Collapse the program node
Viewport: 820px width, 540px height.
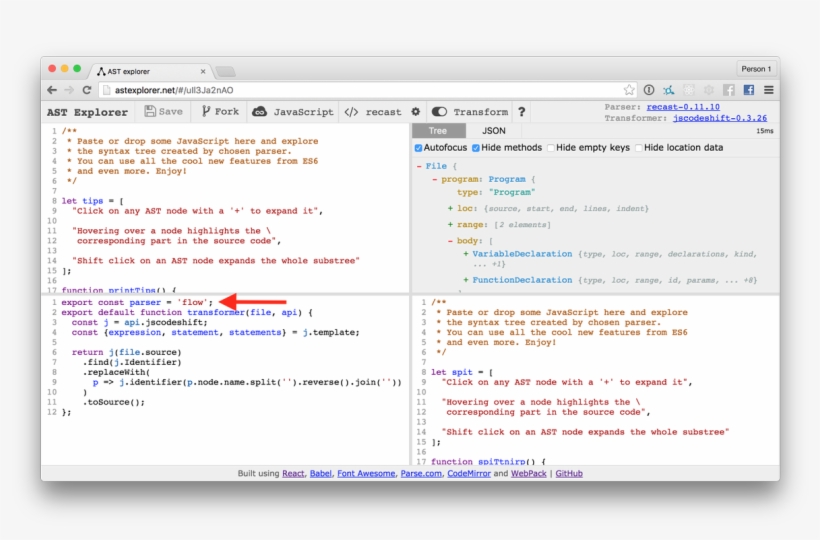[x=435, y=179]
